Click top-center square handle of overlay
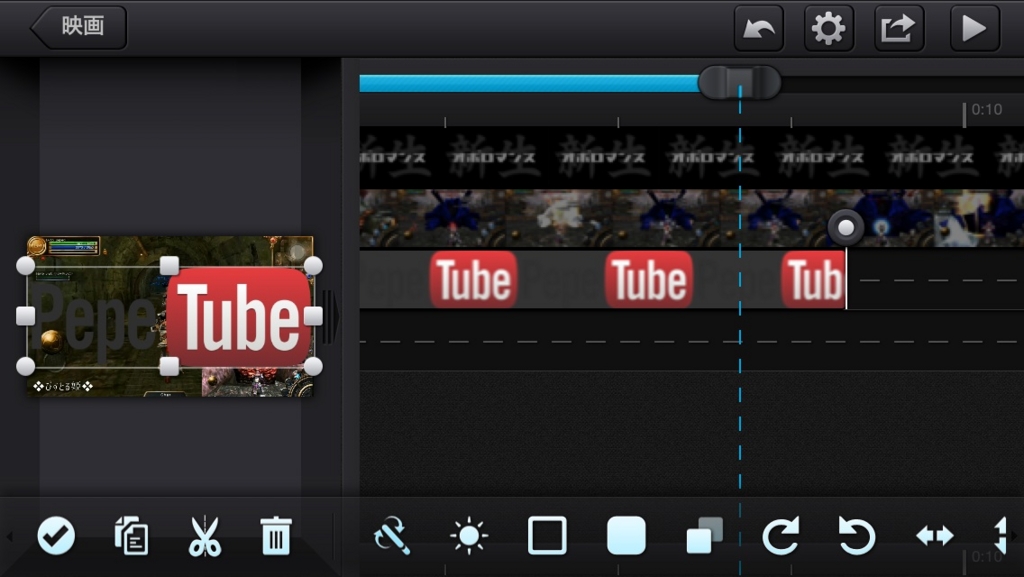The image size is (1024, 577). [169, 266]
